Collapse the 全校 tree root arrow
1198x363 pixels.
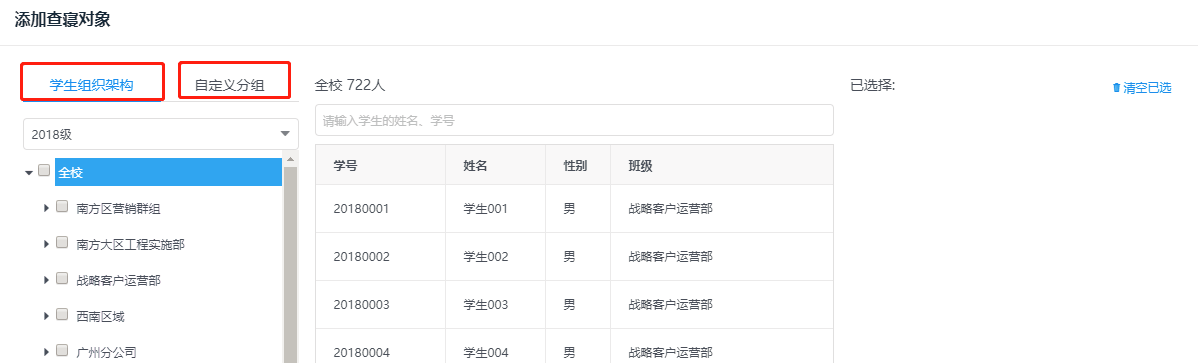click(x=29, y=173)
